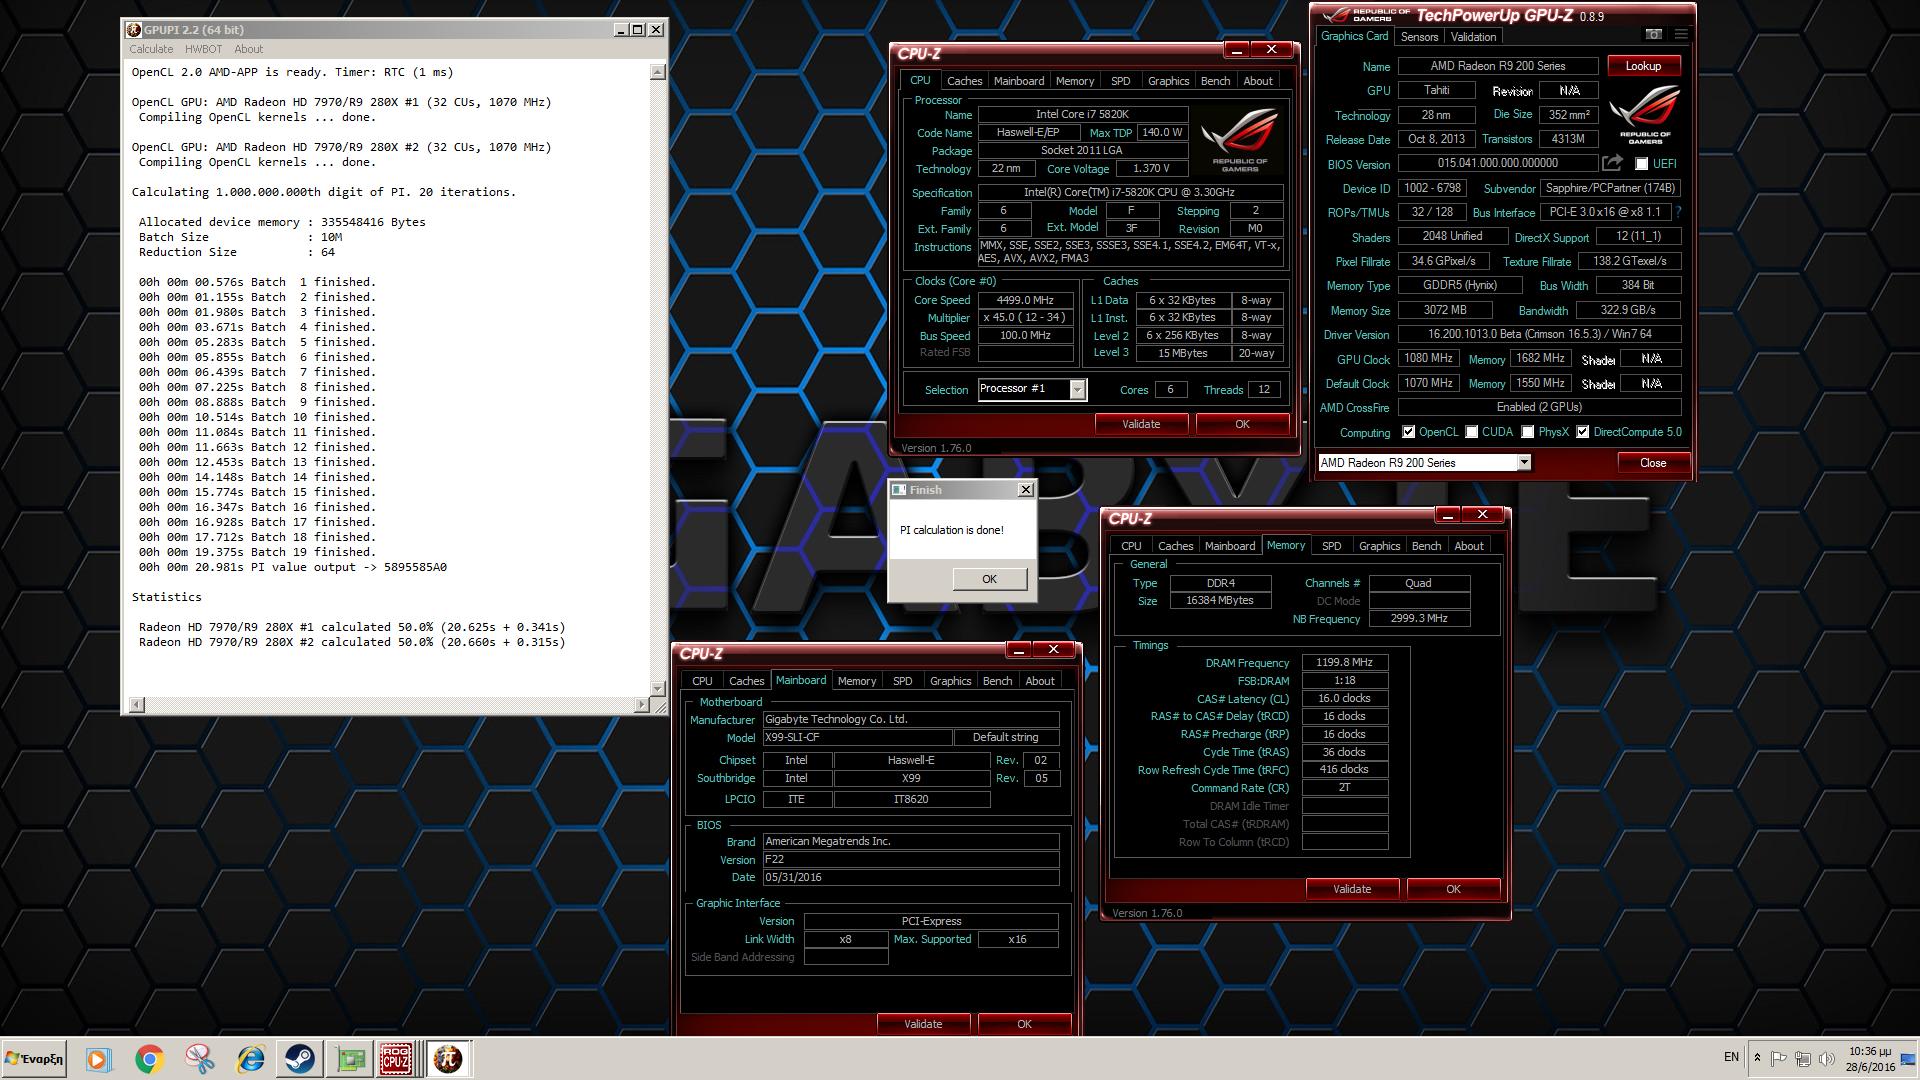
Task: Click the GPU-Z screenshot camera icon
Action: 1654,35
